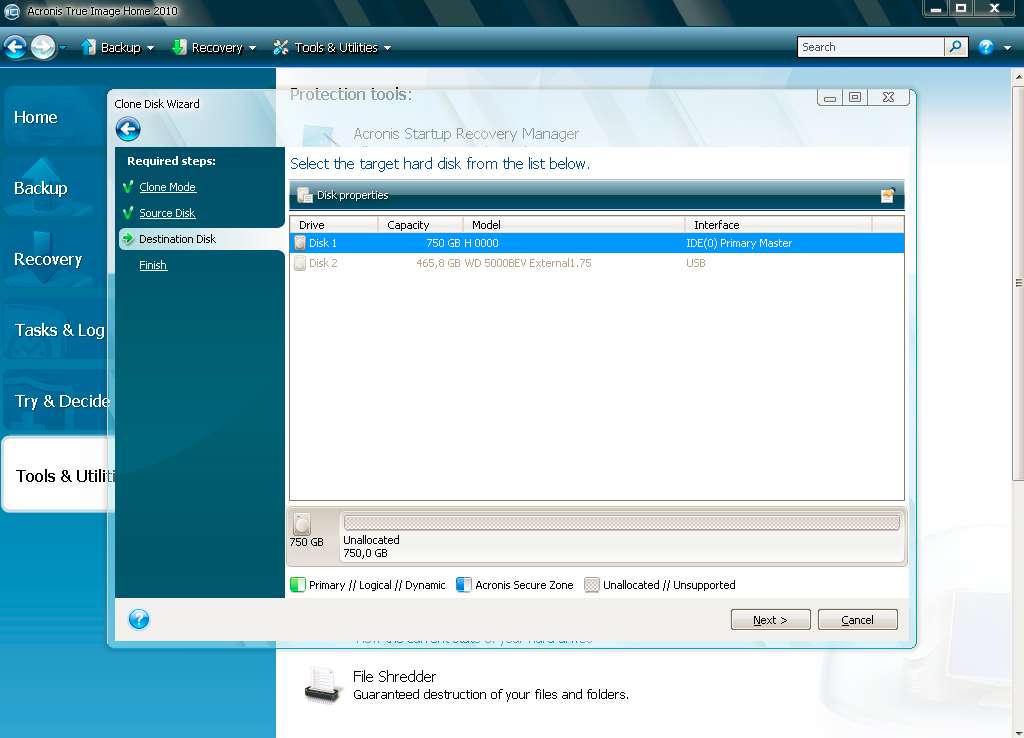Viewport: 1024px width, 738px height.
Task: Click the IDE(0) Primary Master cell
Action: (x=739, y=243)
